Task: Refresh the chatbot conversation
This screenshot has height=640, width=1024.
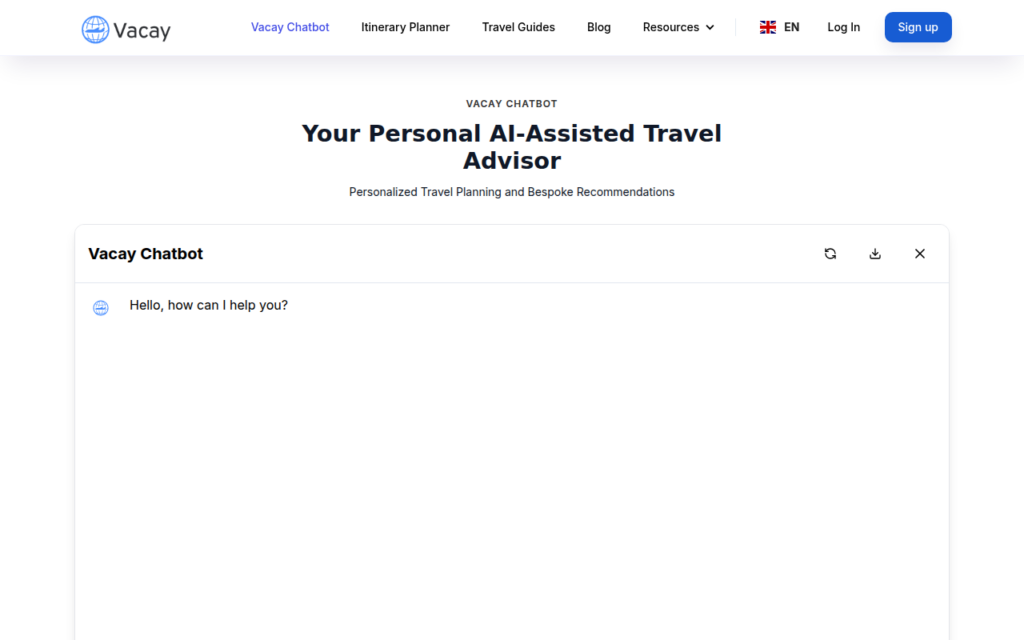Action: (830, 253)
